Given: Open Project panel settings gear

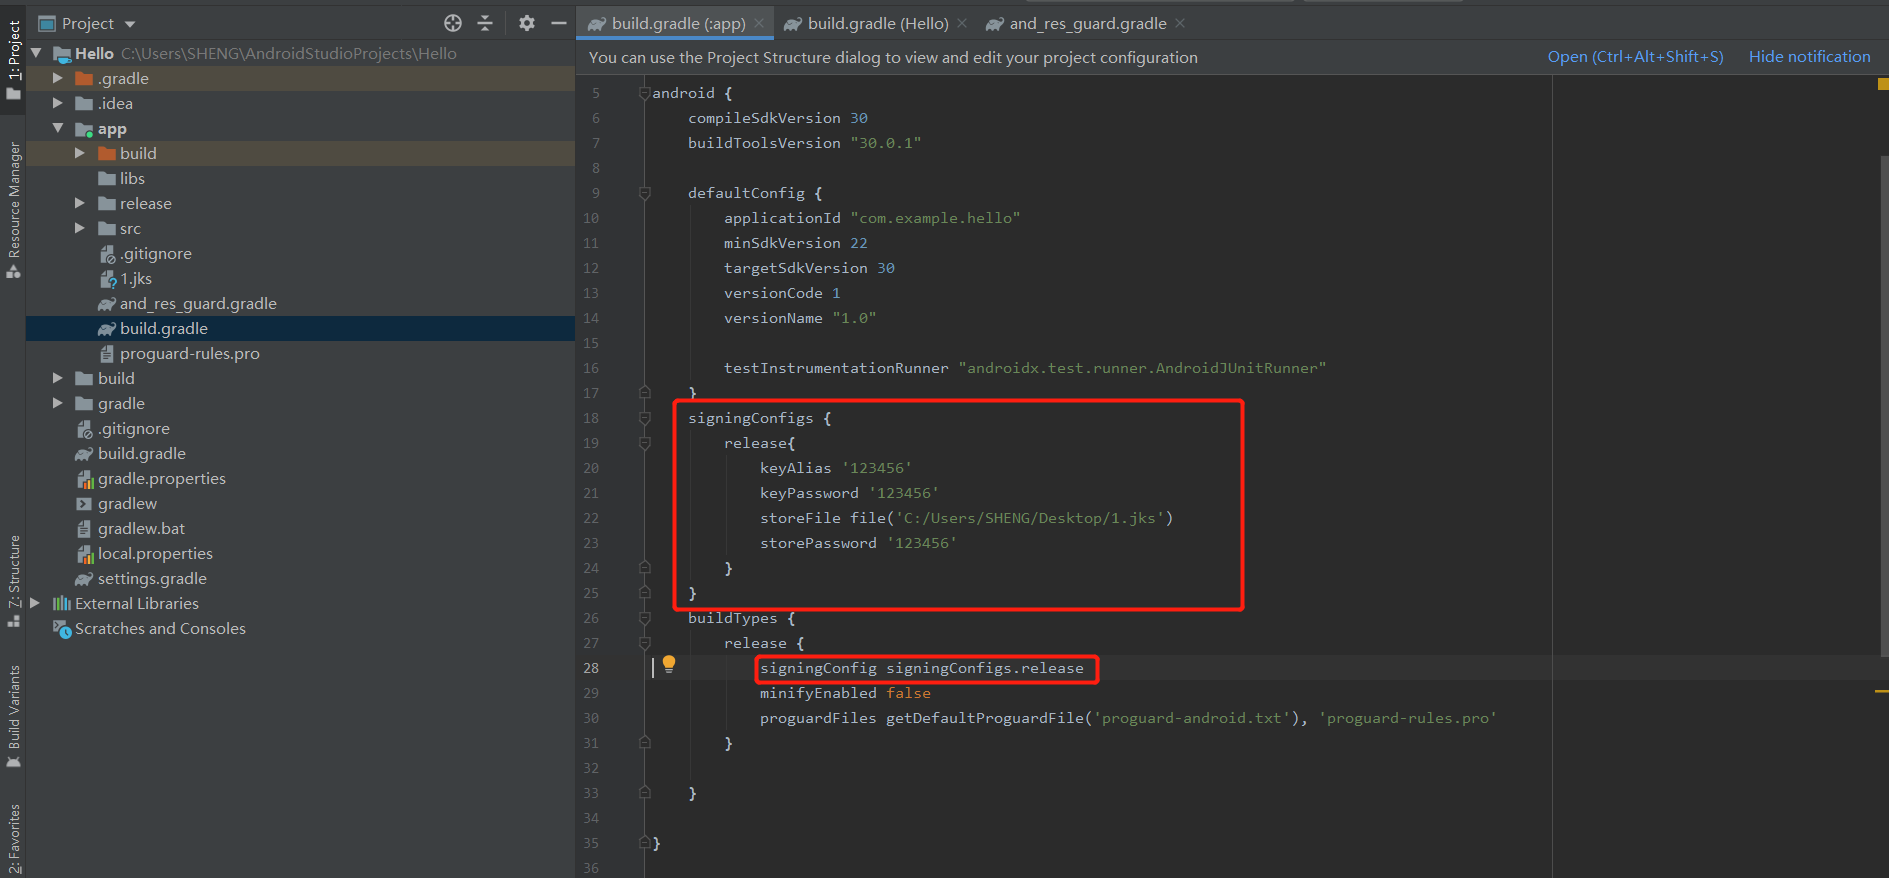Looking at the screenshot, I should pos(527,23).
